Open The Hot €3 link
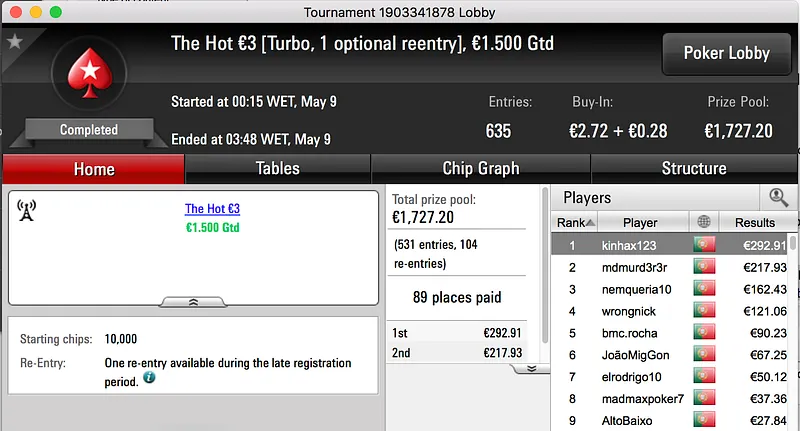Screen dimensions: 800x431 [212, 209]
